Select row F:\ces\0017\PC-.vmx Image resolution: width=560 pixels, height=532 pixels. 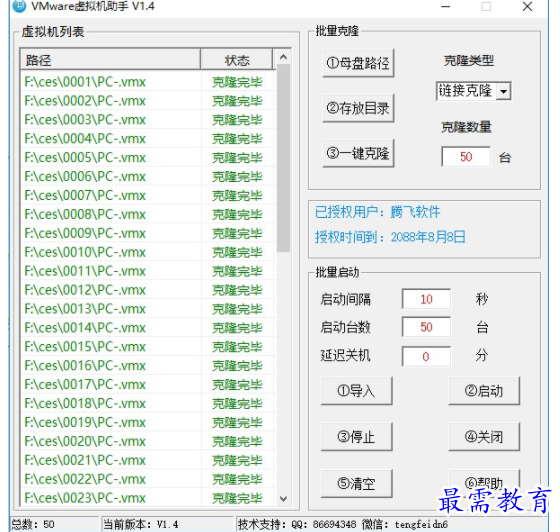(x=148, y=385)
